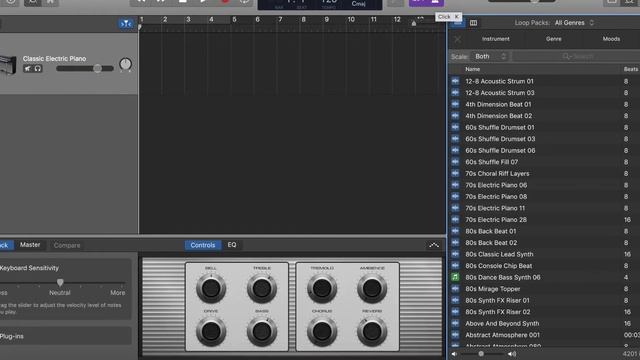This screenshot has height=360, width=640.
Task: Switch to the Master tab
Action: pos(30,245)
